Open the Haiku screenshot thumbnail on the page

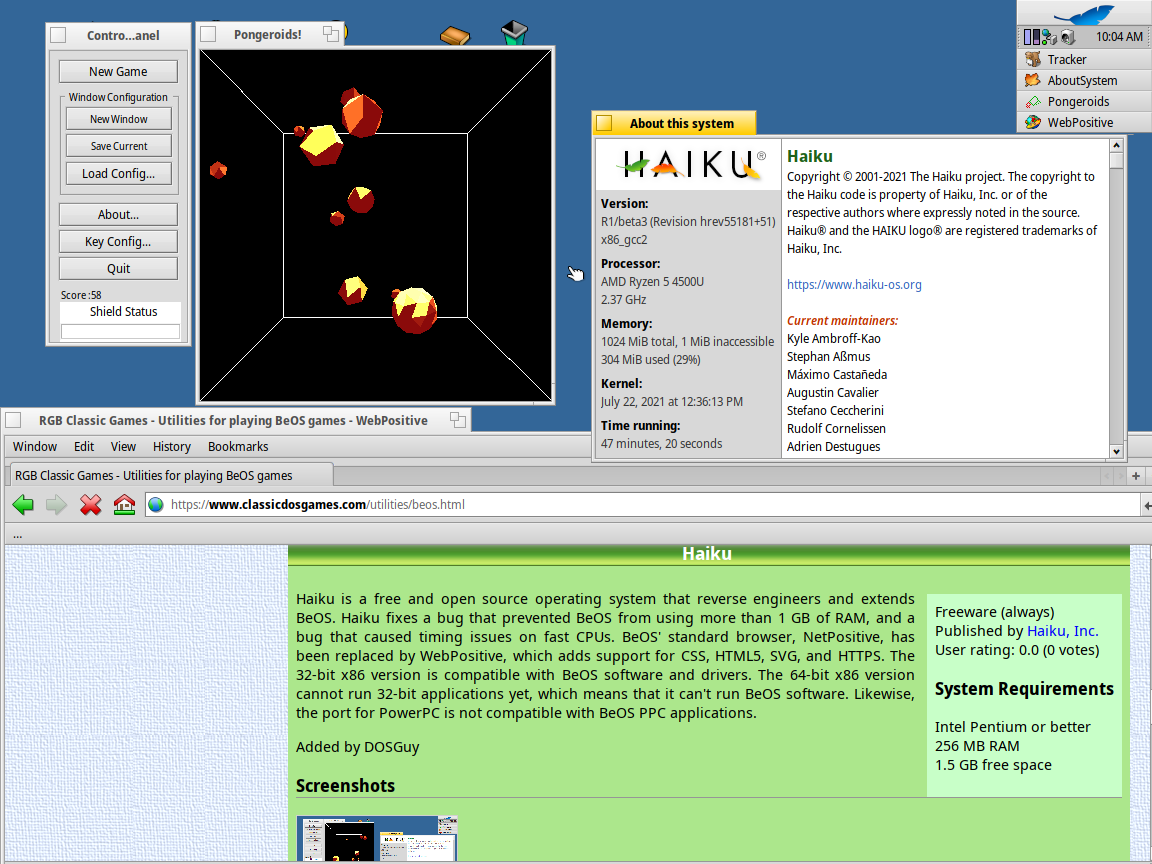(x=377, y=838)
